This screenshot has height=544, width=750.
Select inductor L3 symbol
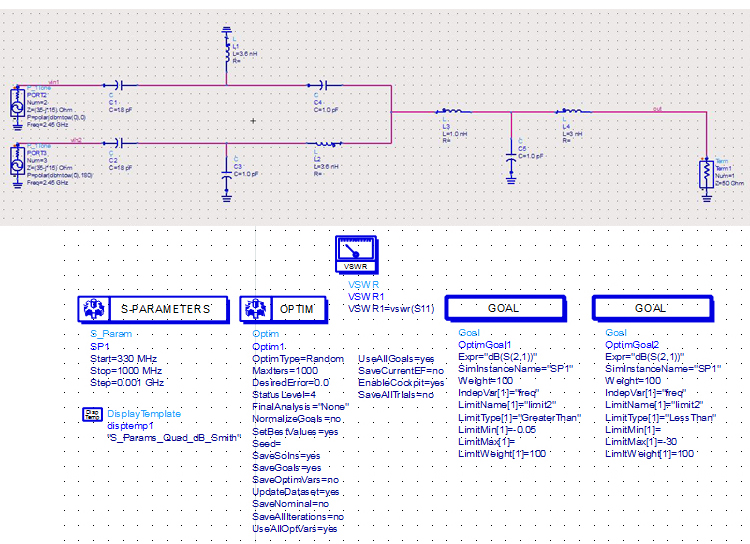(x=453, y=111)
